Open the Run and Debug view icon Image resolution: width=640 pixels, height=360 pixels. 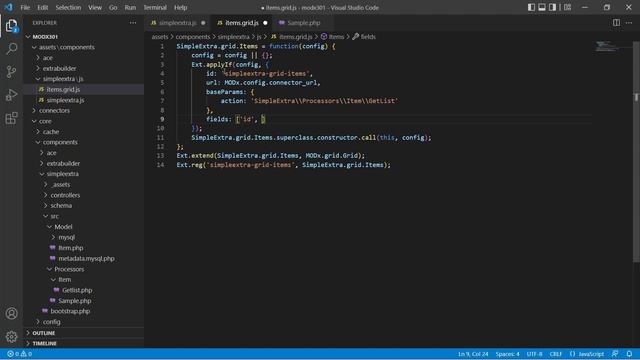11,95
